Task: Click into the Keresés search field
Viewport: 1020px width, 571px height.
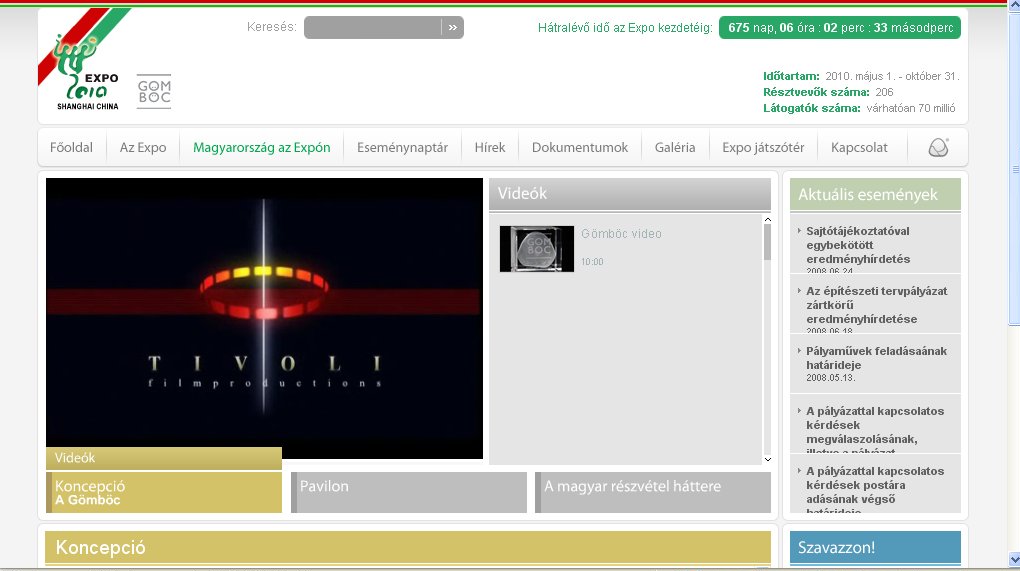Action: click(373, 27)
